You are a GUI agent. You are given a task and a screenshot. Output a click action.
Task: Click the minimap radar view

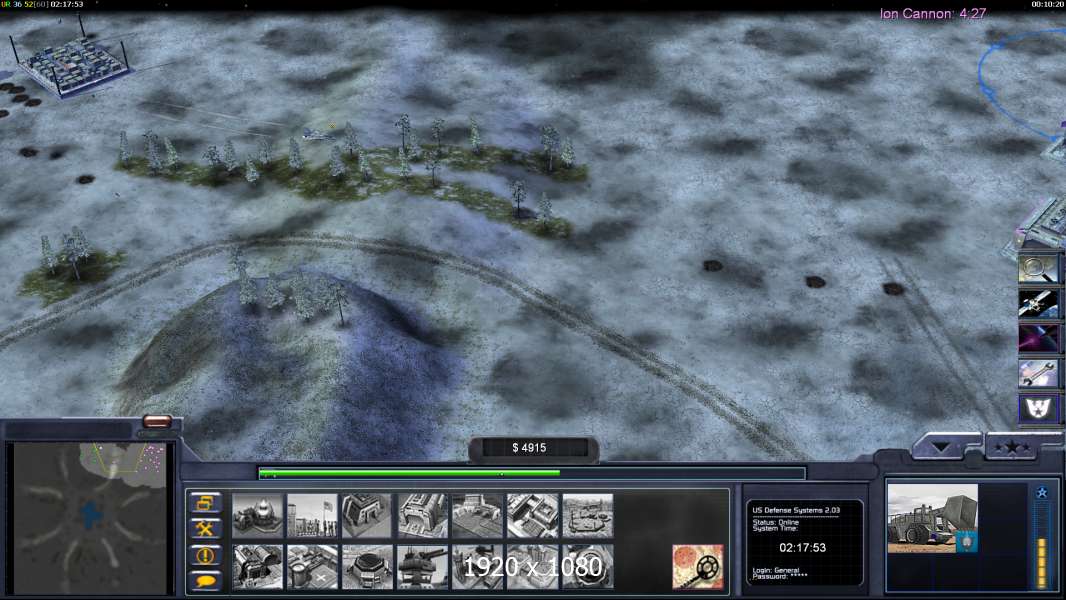[x=90, y=517]
